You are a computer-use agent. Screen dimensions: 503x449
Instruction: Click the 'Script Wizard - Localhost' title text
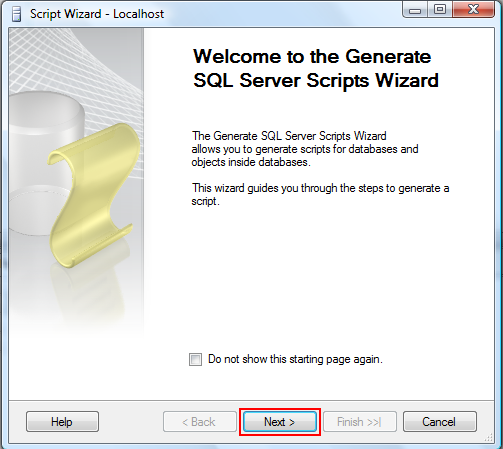pyautogui.click(x=97, y=14)
